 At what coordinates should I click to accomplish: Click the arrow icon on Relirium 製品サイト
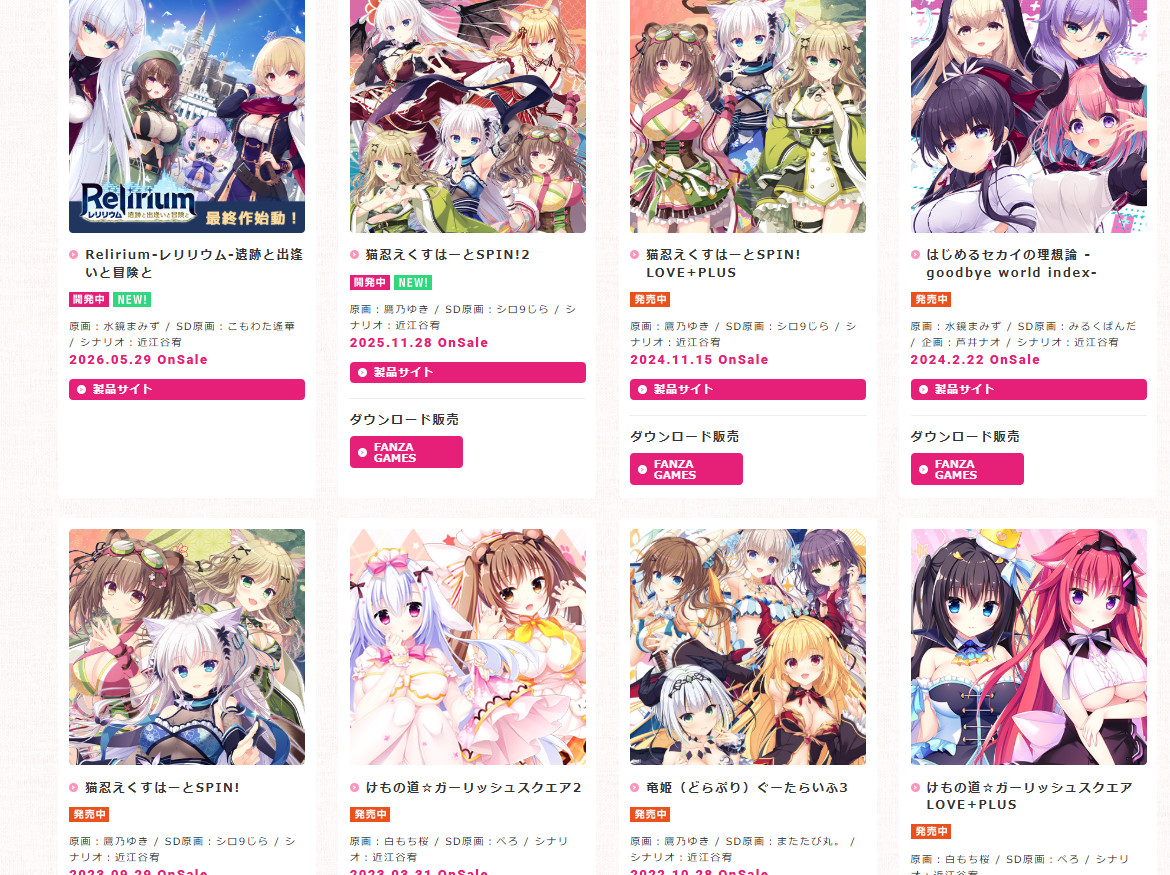[x=81, y=389]
